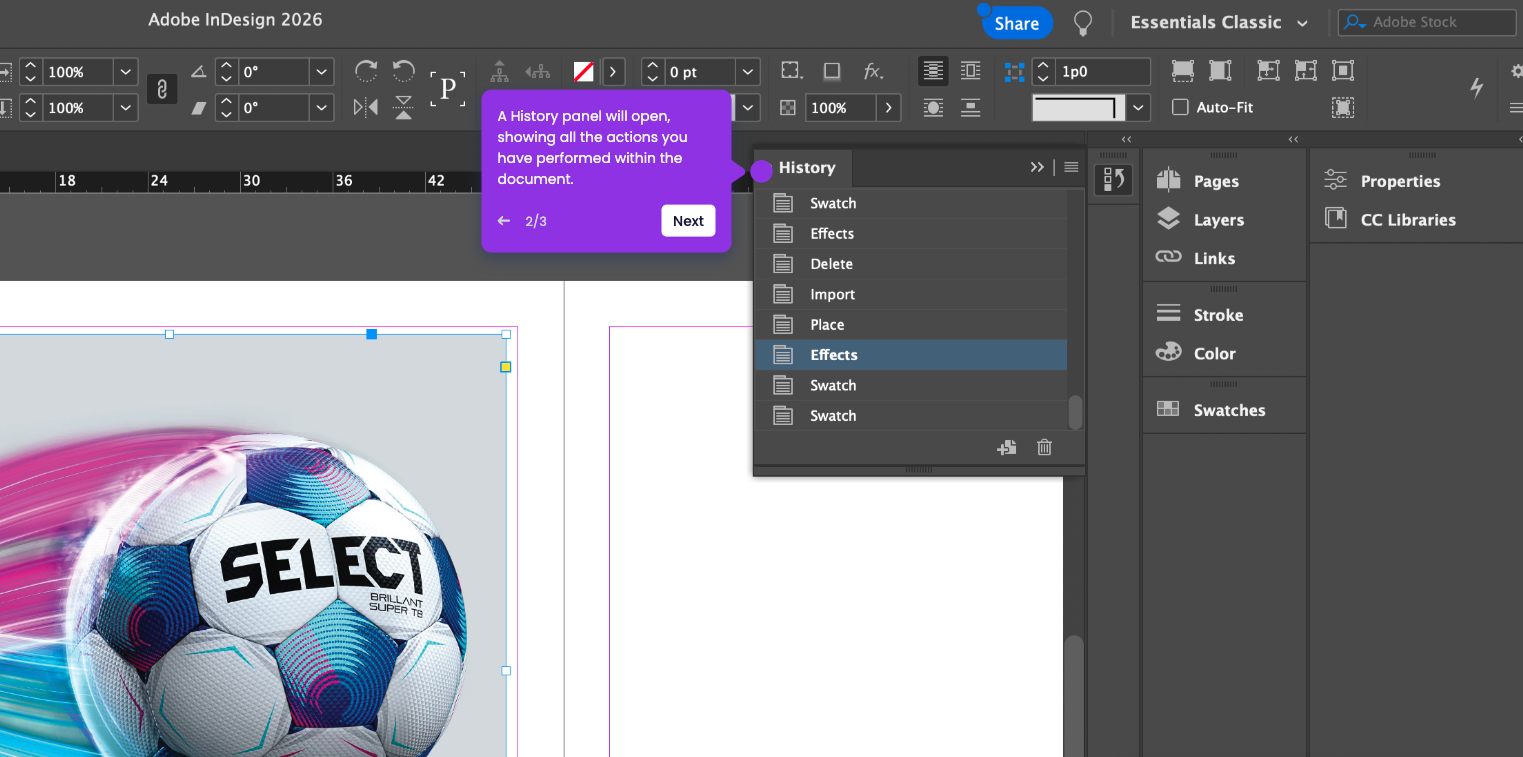The width and height of the screenshot is (1523, 757).
Task: Open the rotation angle dropdown
Action: (x=321, y=72)
